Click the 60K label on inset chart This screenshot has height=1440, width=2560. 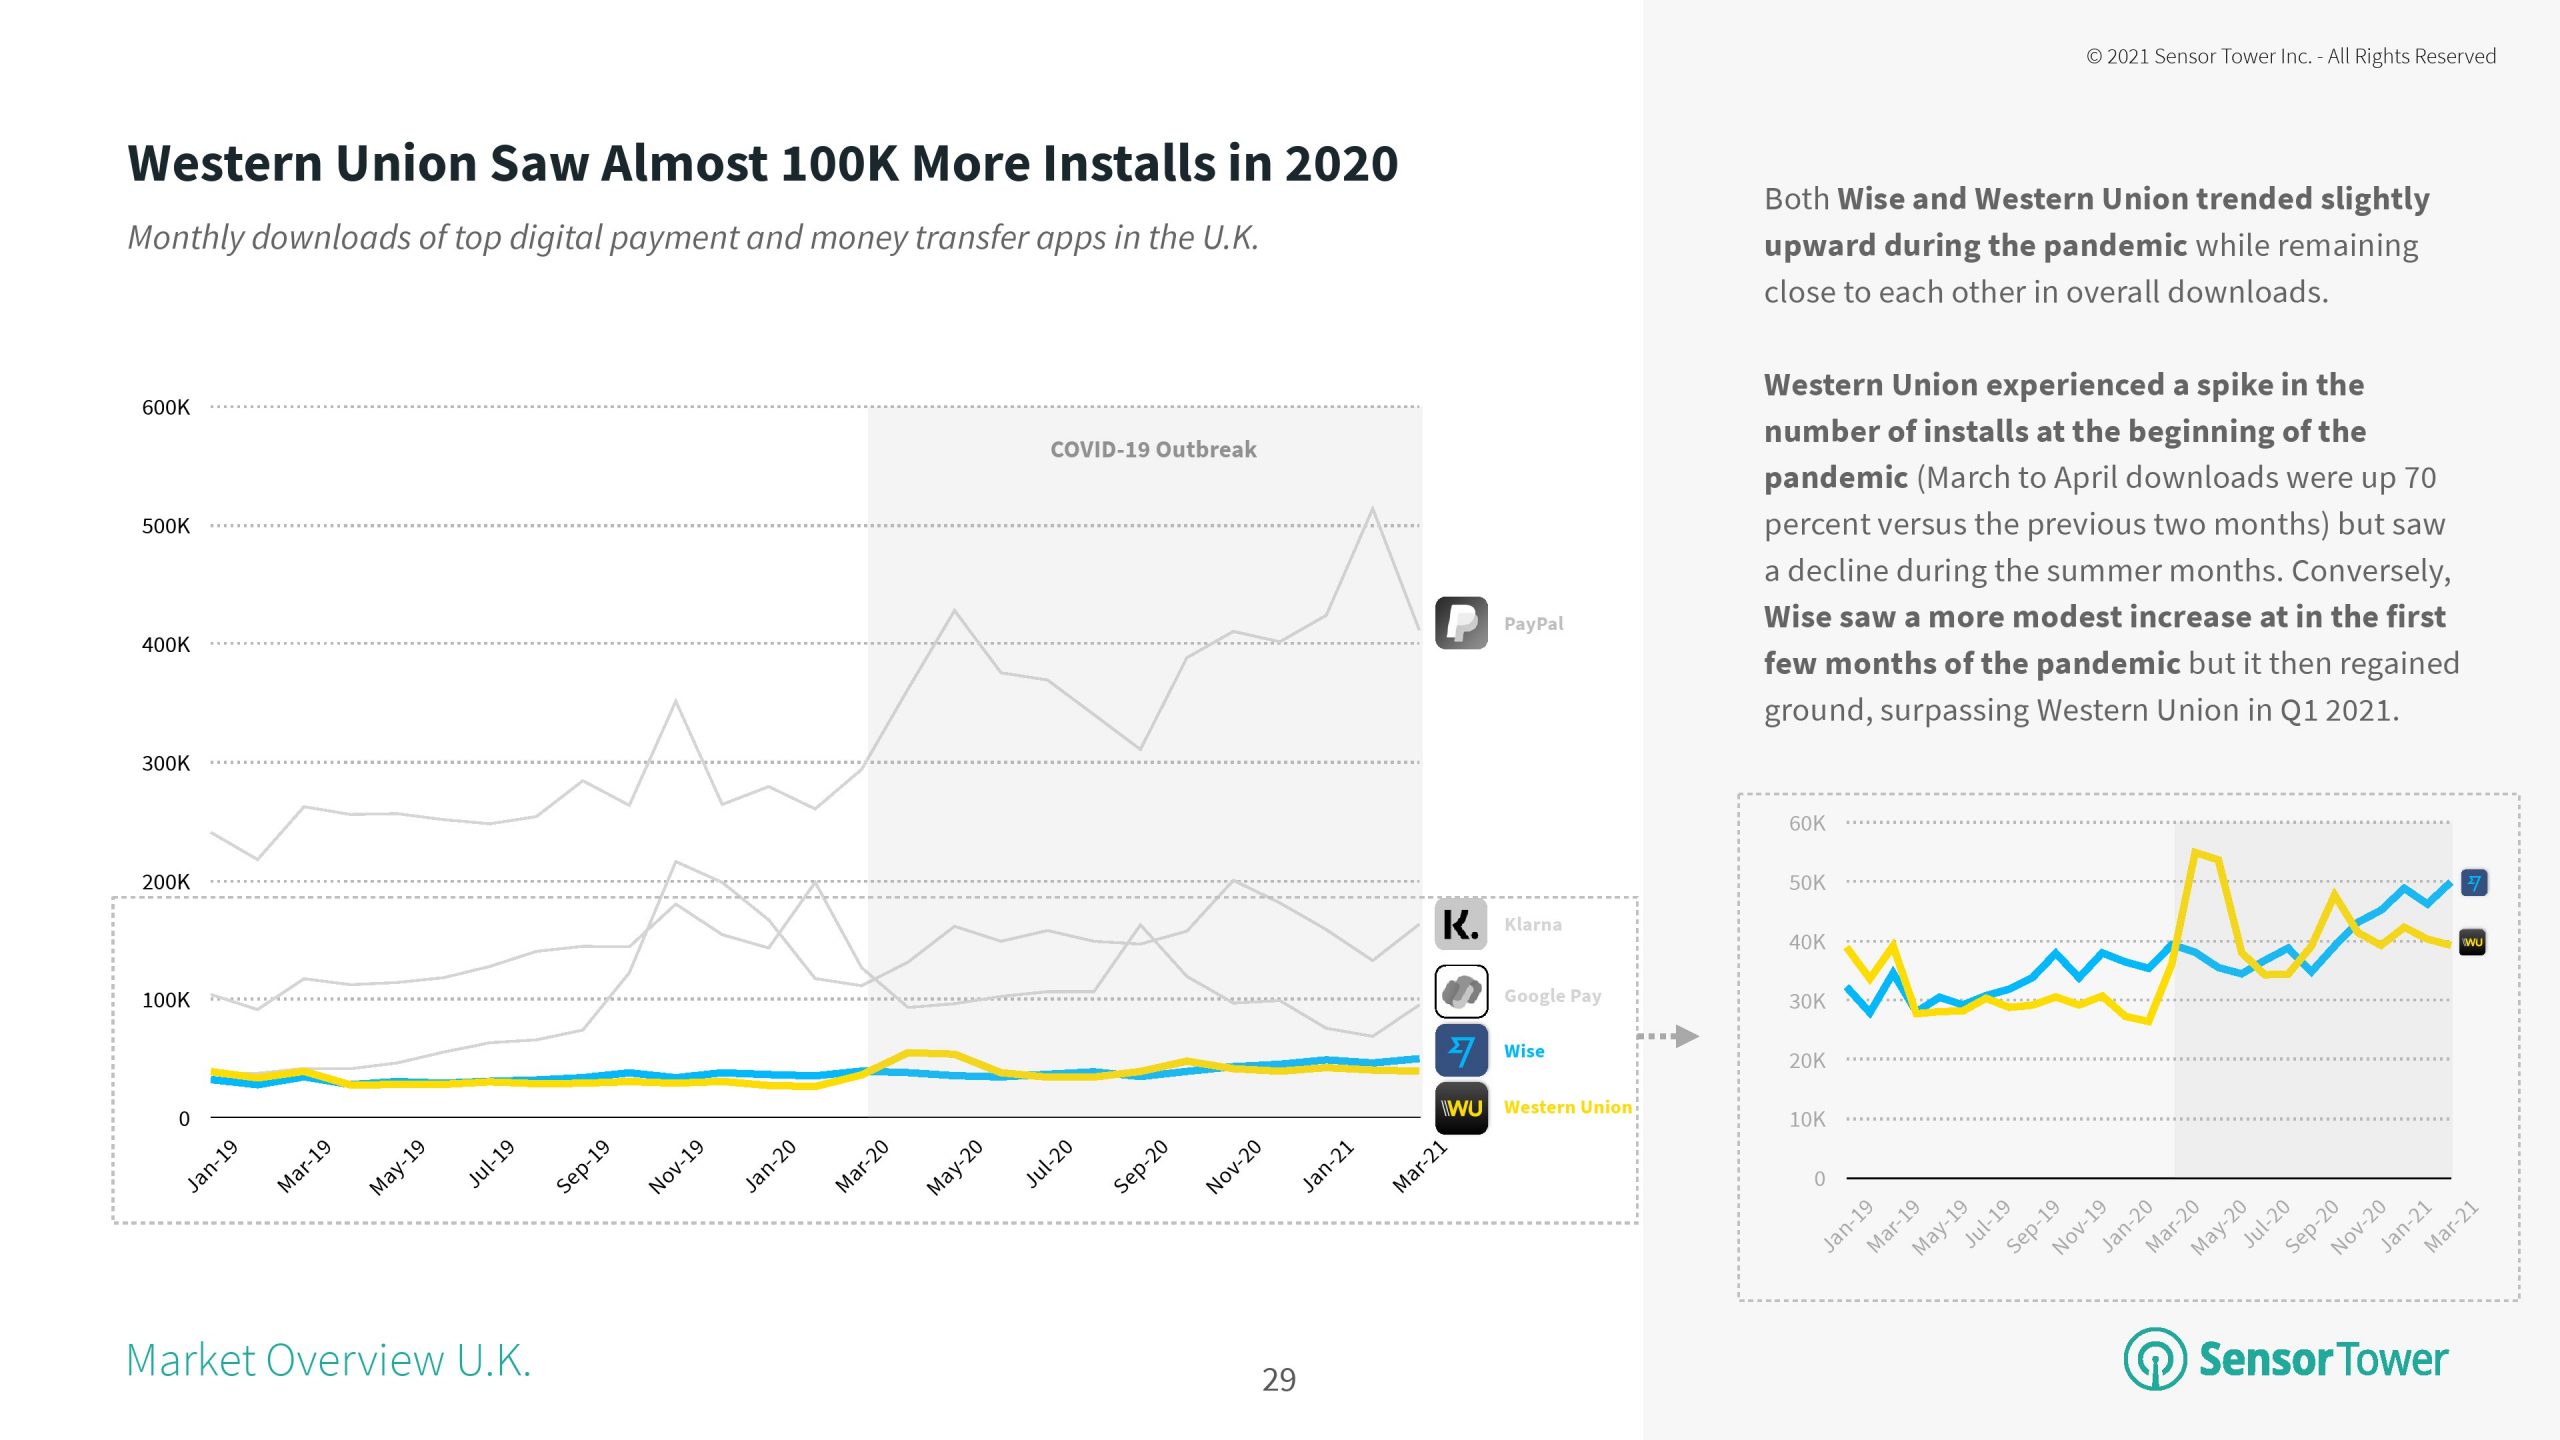tap(1806, 823)
